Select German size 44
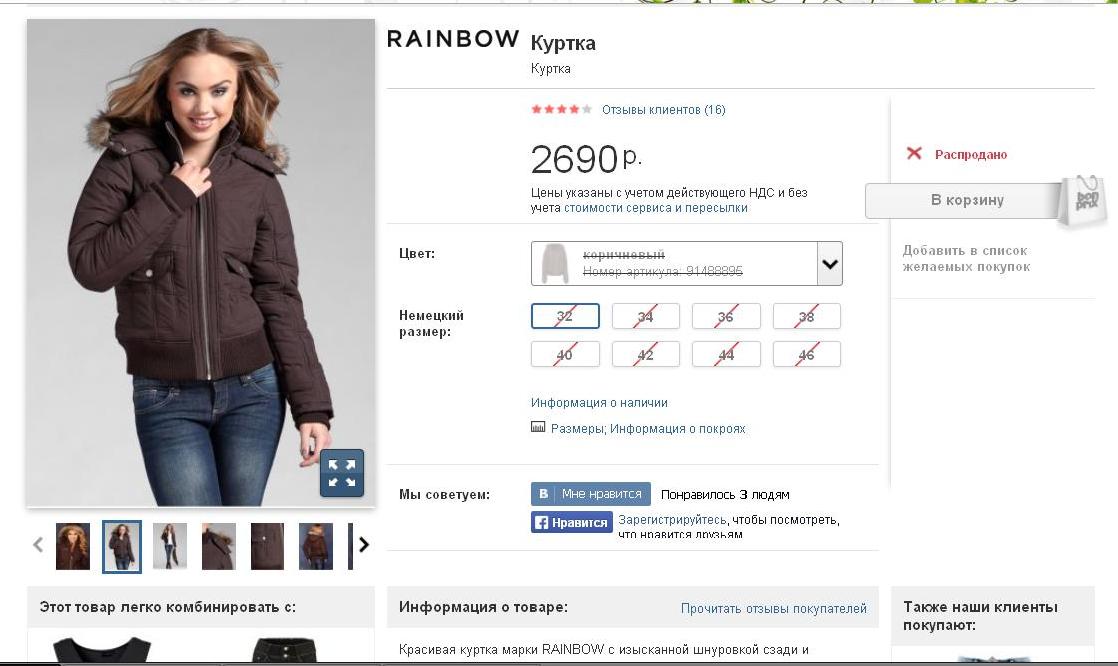The height and width of the screenshot is (666, 1118). coord(726,354)
